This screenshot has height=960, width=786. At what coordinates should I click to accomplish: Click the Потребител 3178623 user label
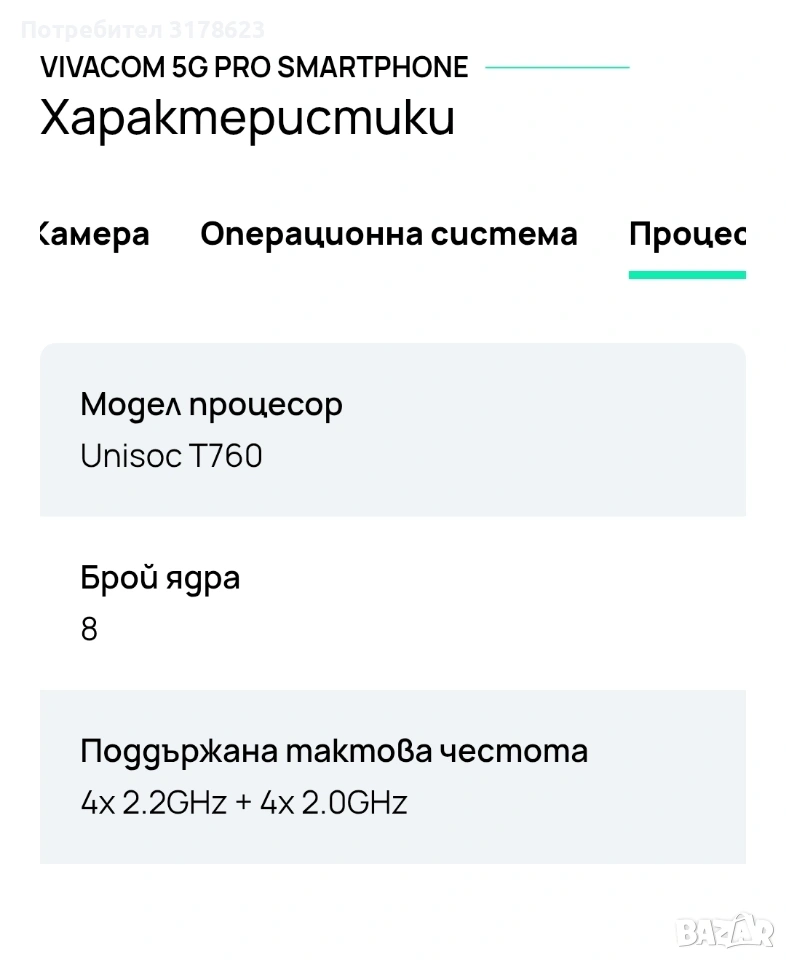(142, 30)
